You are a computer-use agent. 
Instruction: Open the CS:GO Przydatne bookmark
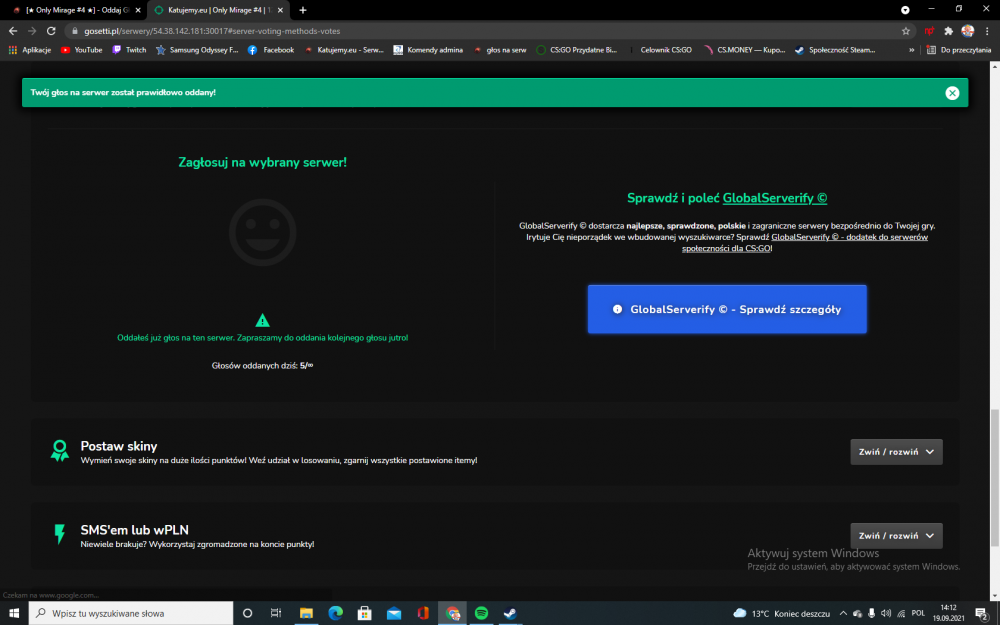(577, 50)
